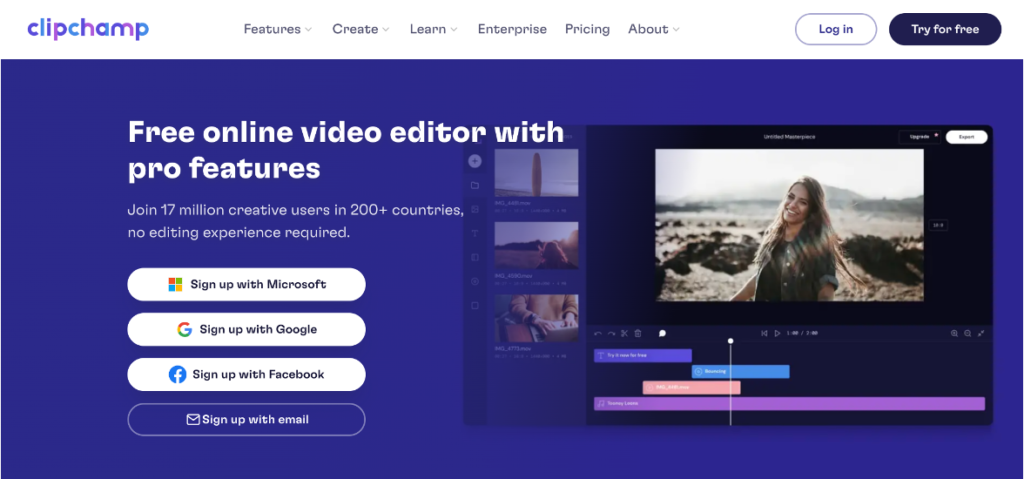This screenshot has width=1024, height=479.
Task: Sign up with email
Action: tap(246, 420)
